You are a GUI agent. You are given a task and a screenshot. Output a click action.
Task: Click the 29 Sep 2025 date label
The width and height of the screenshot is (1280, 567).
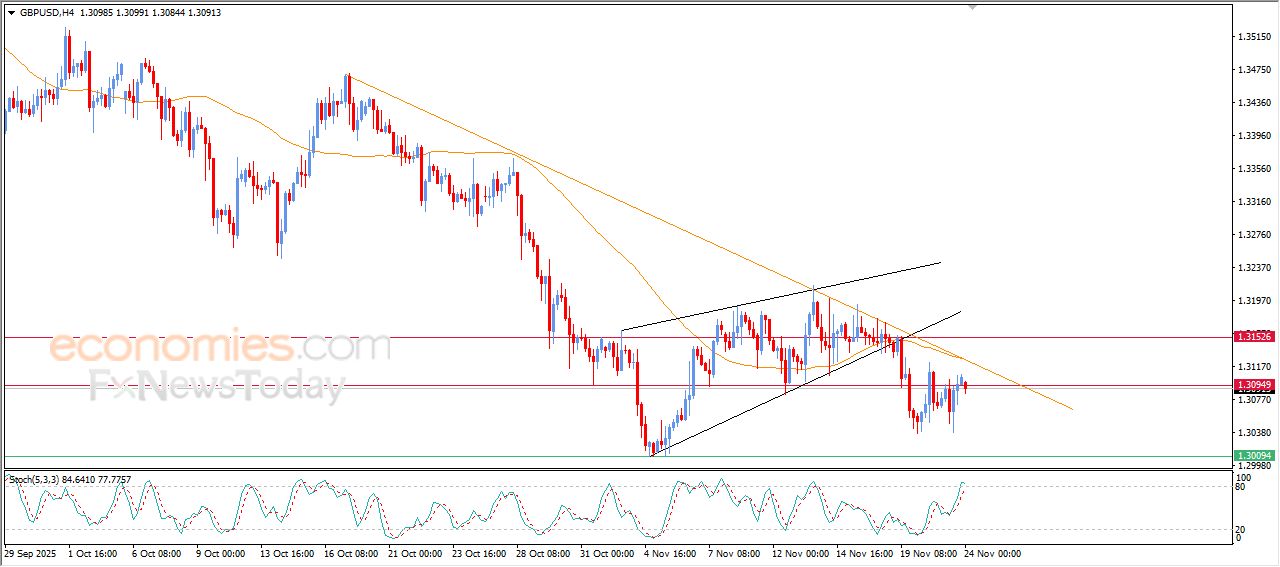pos(31,553)
